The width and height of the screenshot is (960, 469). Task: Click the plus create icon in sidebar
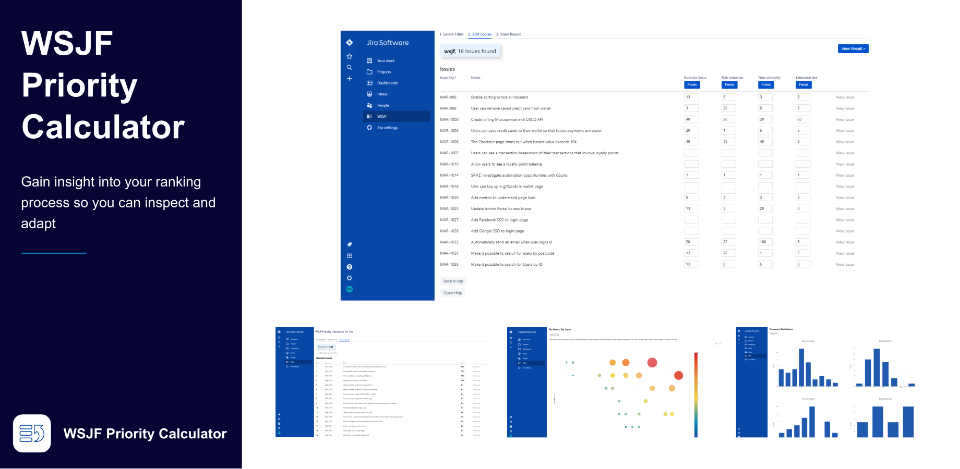349,78
